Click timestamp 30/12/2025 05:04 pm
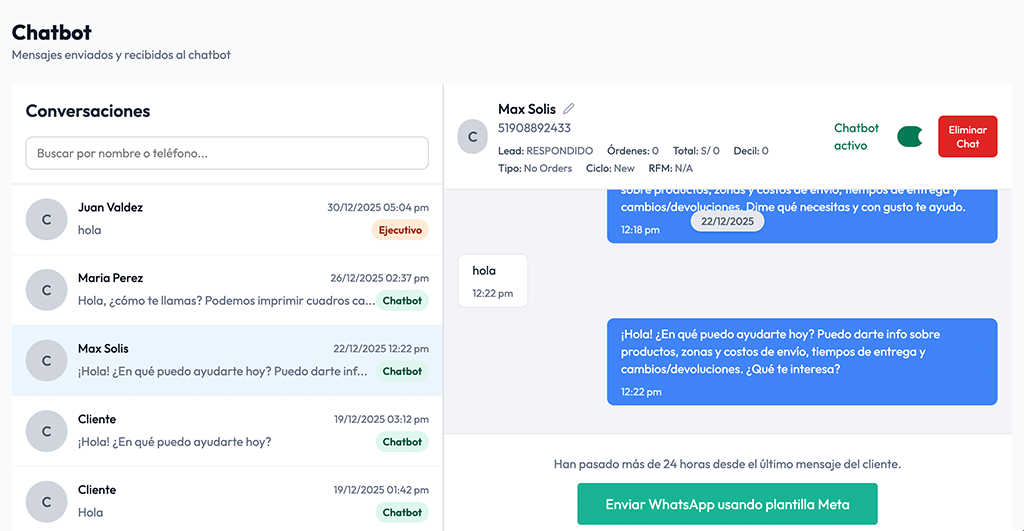The width and height of the screenshot is (1024, 531). tap(378, 207)
